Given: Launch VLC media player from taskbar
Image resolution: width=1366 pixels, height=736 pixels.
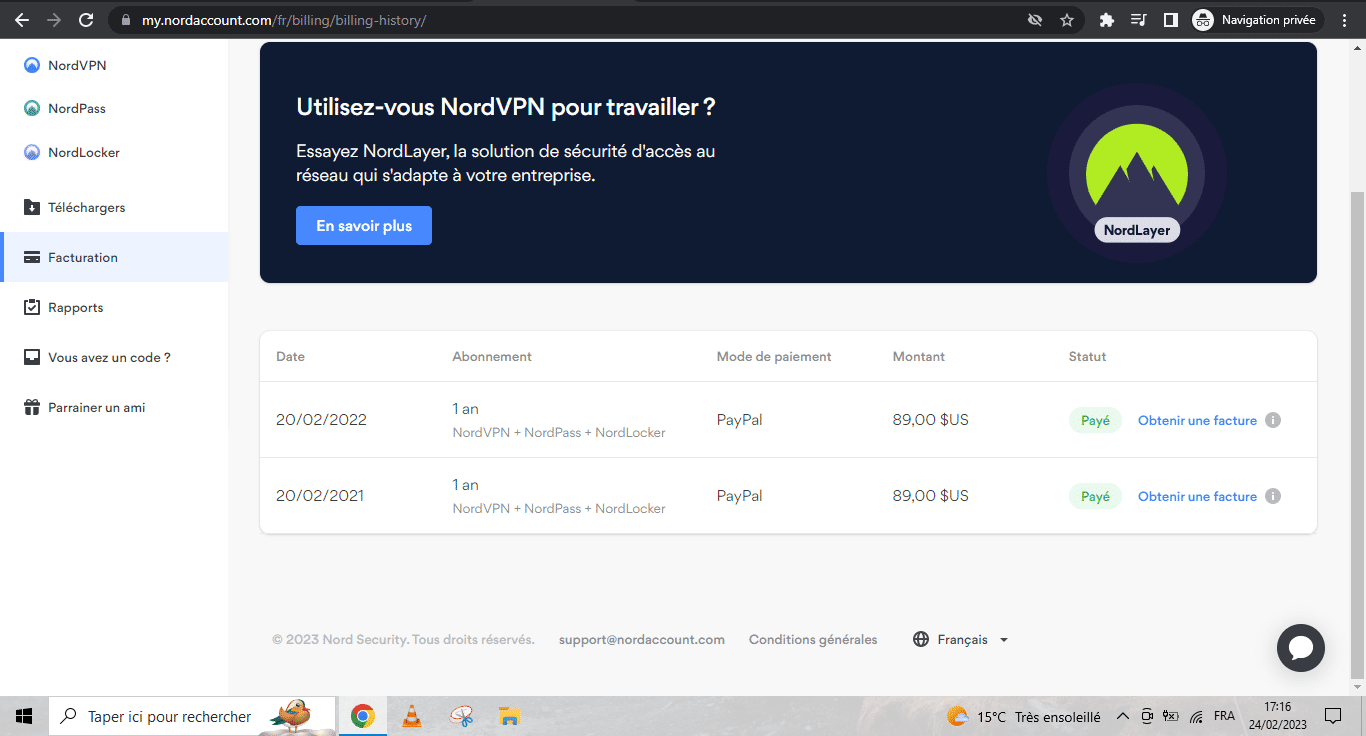Looking at the screenshot, I should [x=411, y=716].
